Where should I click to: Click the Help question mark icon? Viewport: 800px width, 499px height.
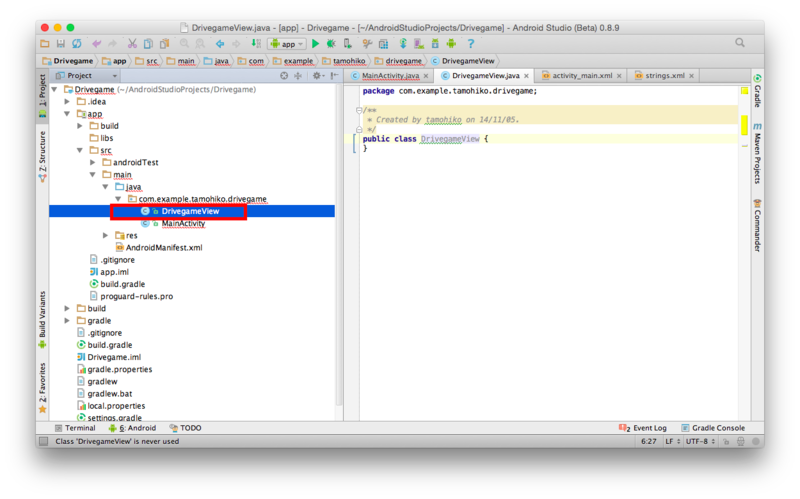(471, 44)
